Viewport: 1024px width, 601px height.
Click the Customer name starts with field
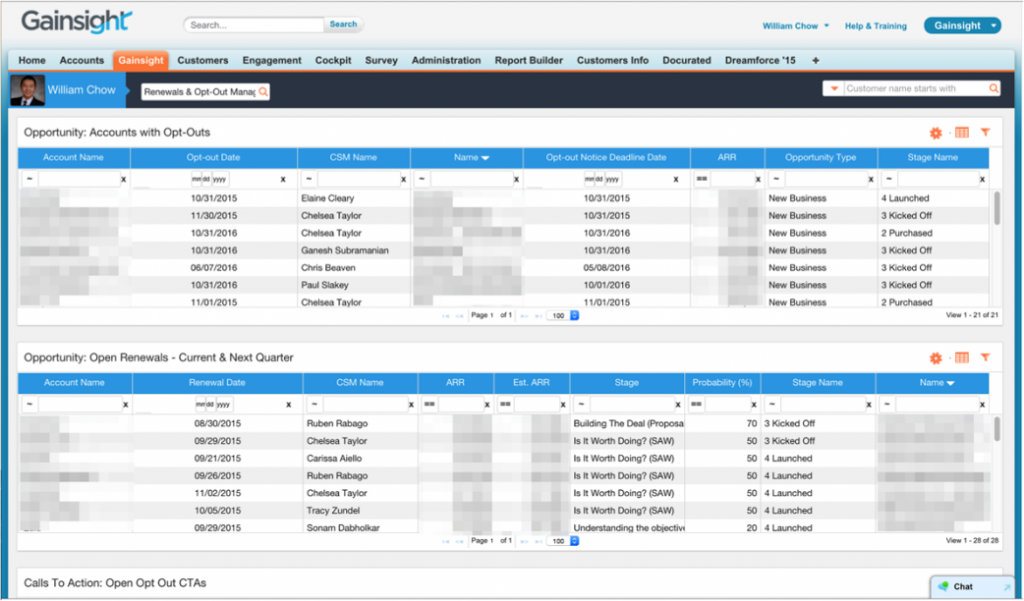click(x=915, y=89)
